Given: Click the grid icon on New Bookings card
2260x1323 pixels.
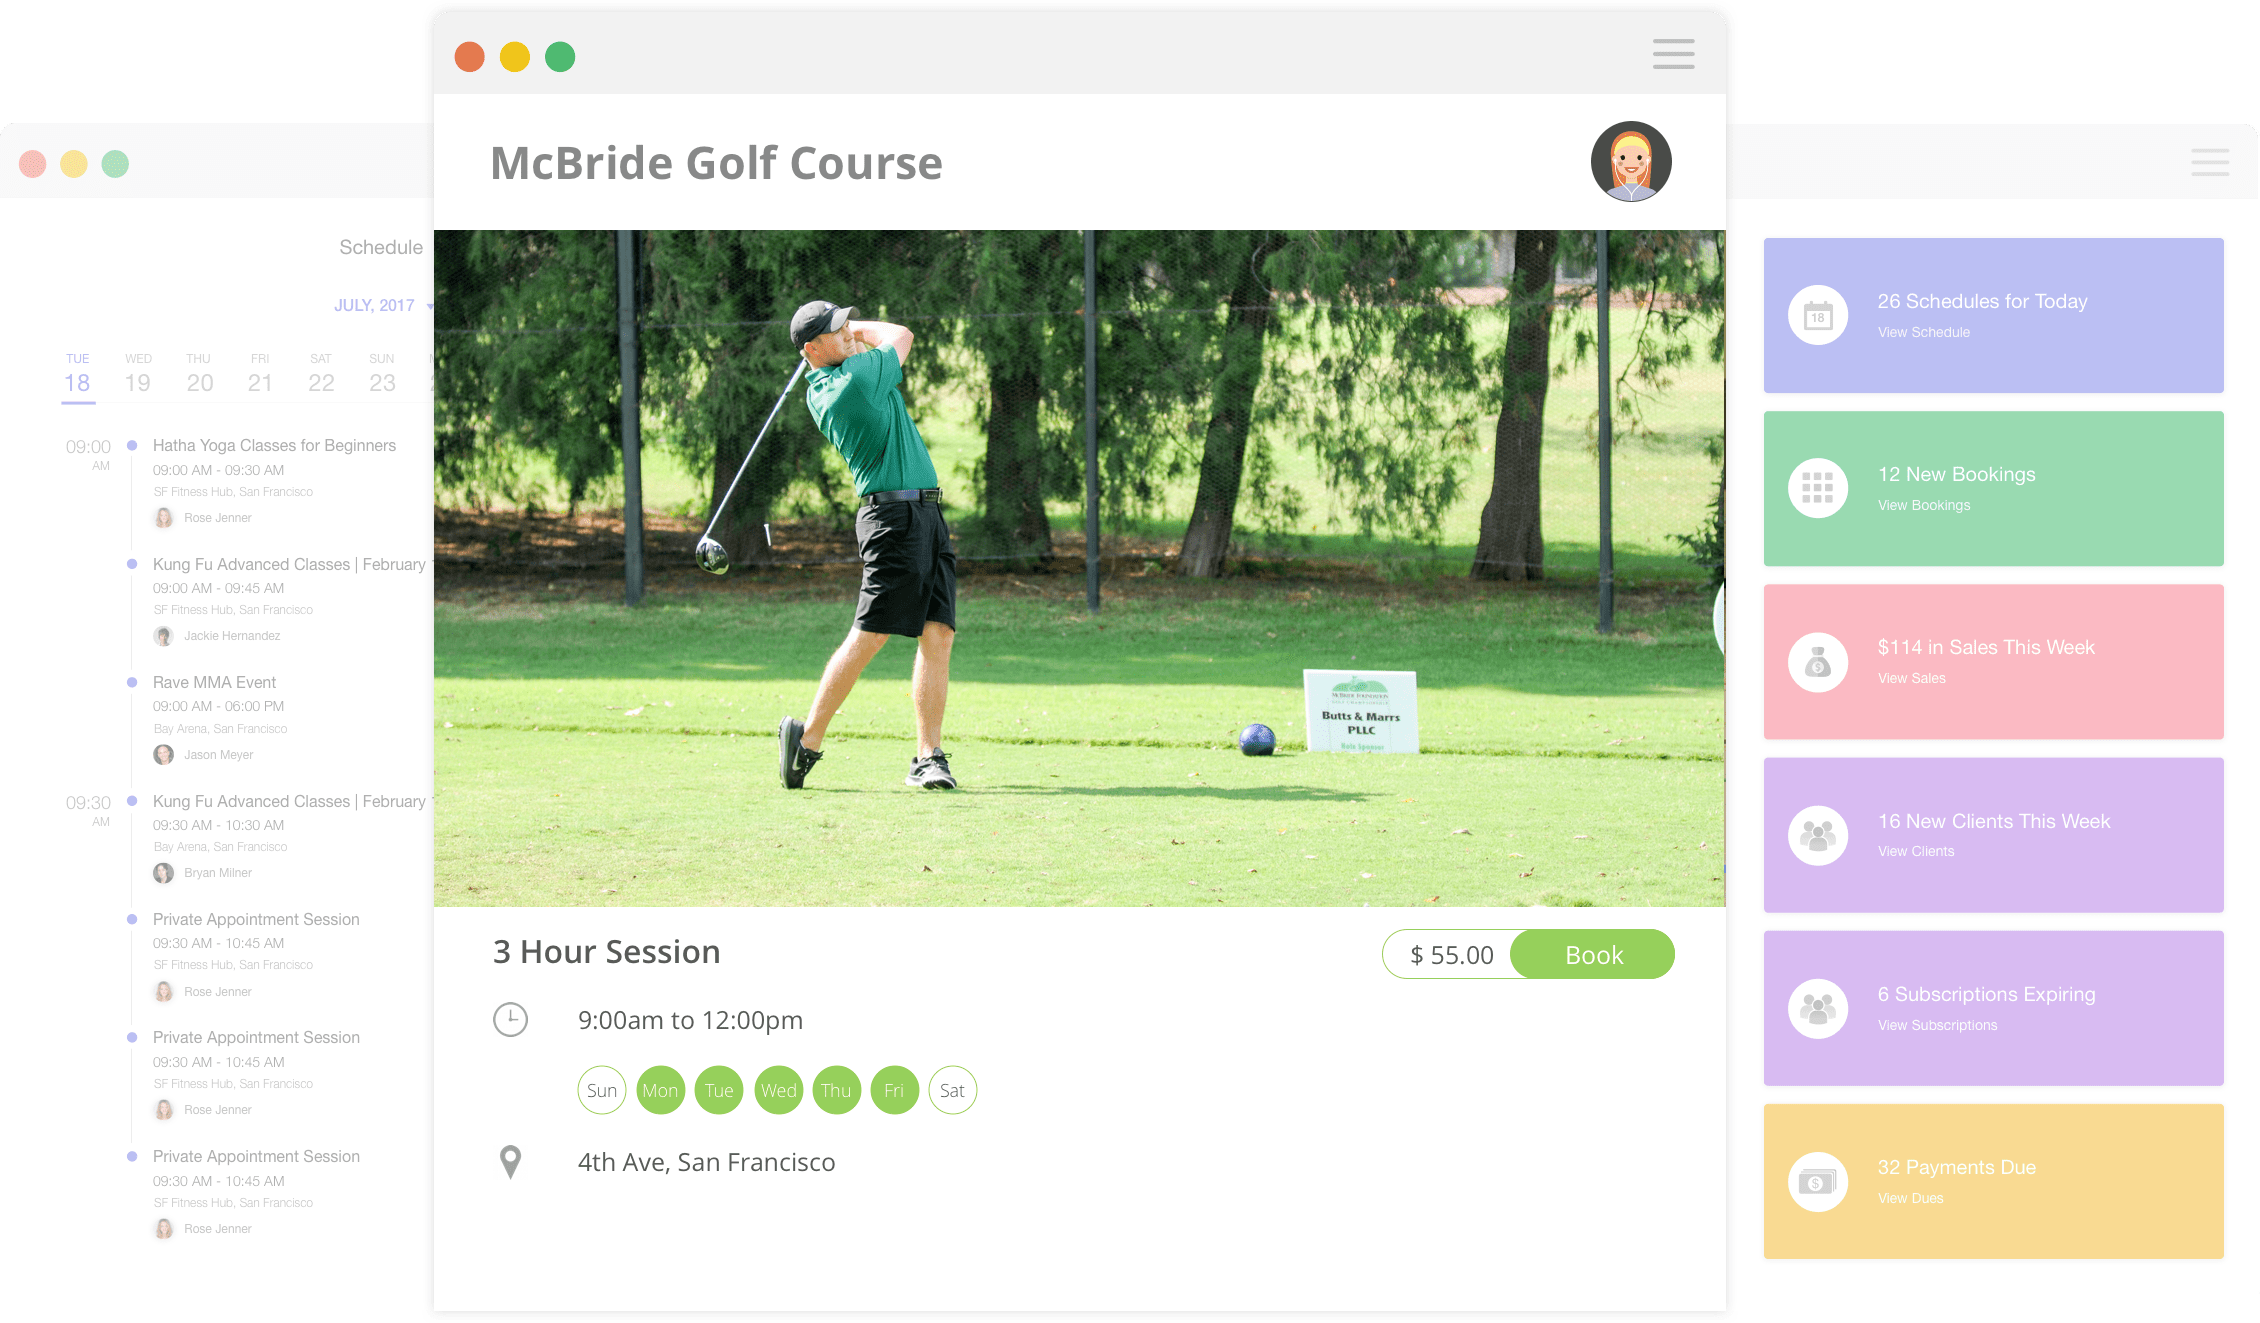Looking at the screenshot, I should point(1817,488).
